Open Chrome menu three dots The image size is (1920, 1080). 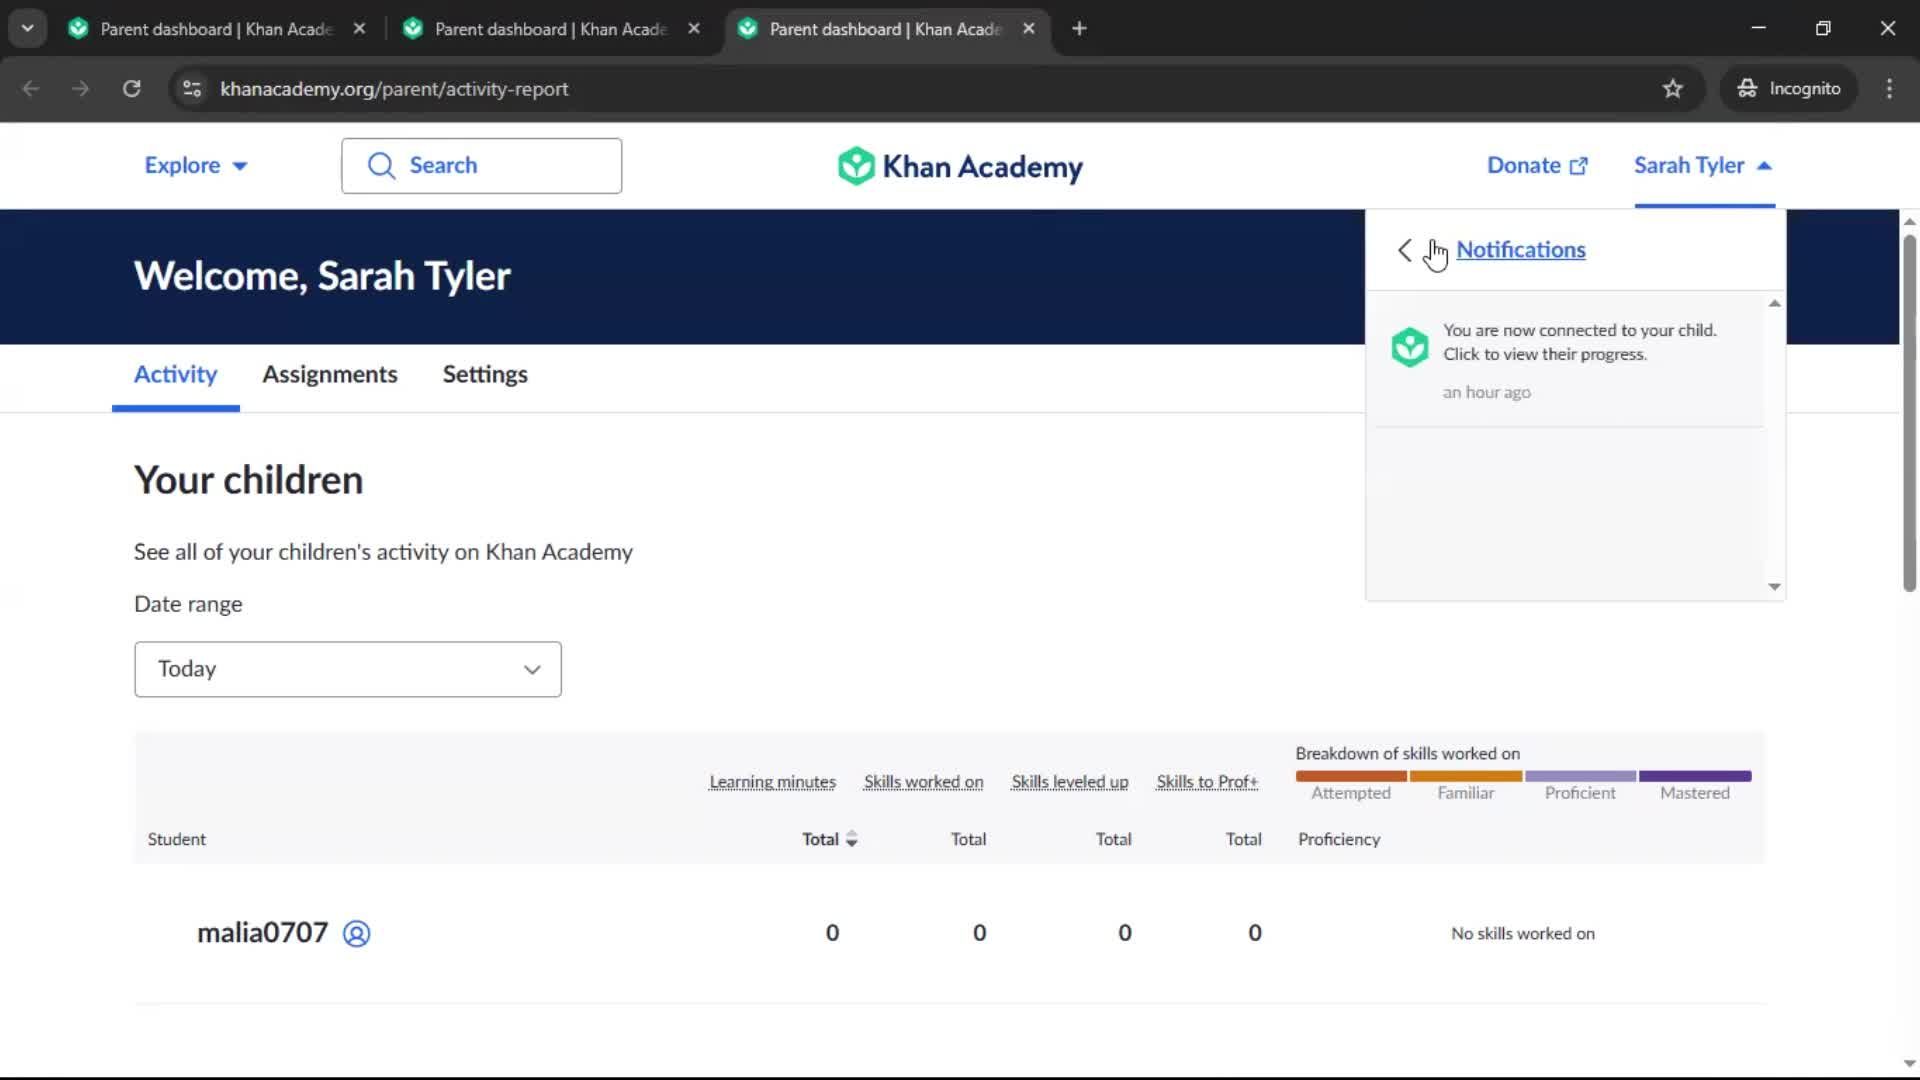tap(1889, 89)
